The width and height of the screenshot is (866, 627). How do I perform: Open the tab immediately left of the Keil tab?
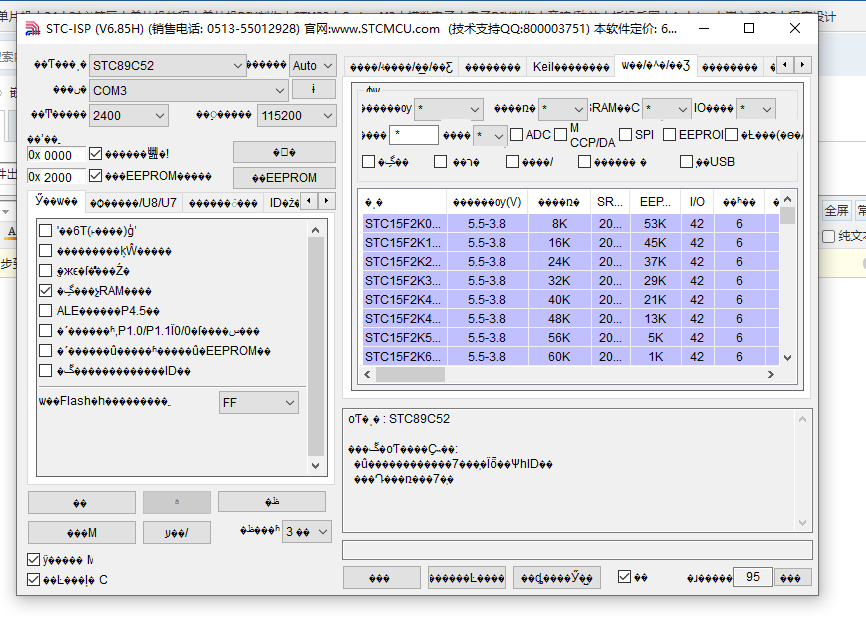tap(493, 67)
